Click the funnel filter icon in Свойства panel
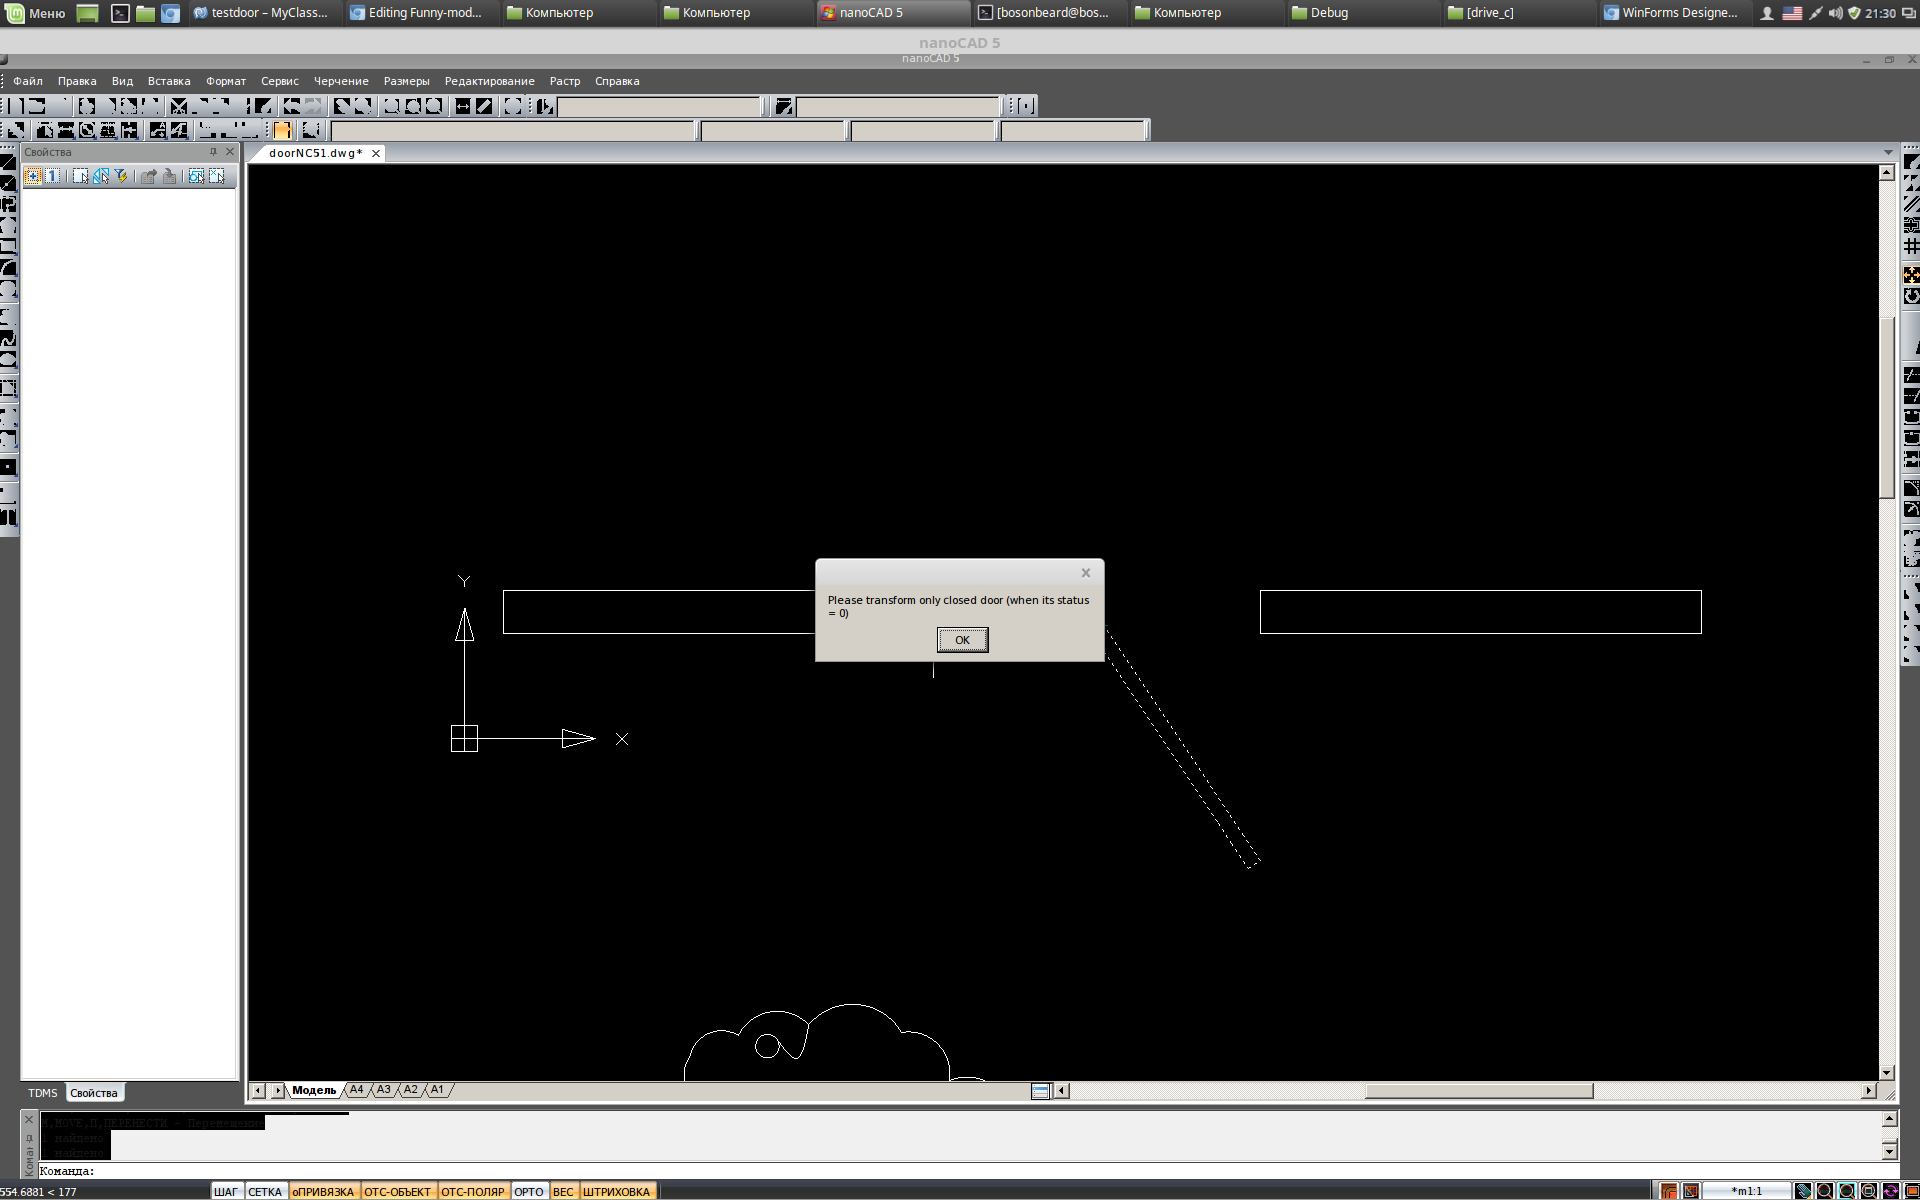The image size is (1920, 1200). point(122,176)
